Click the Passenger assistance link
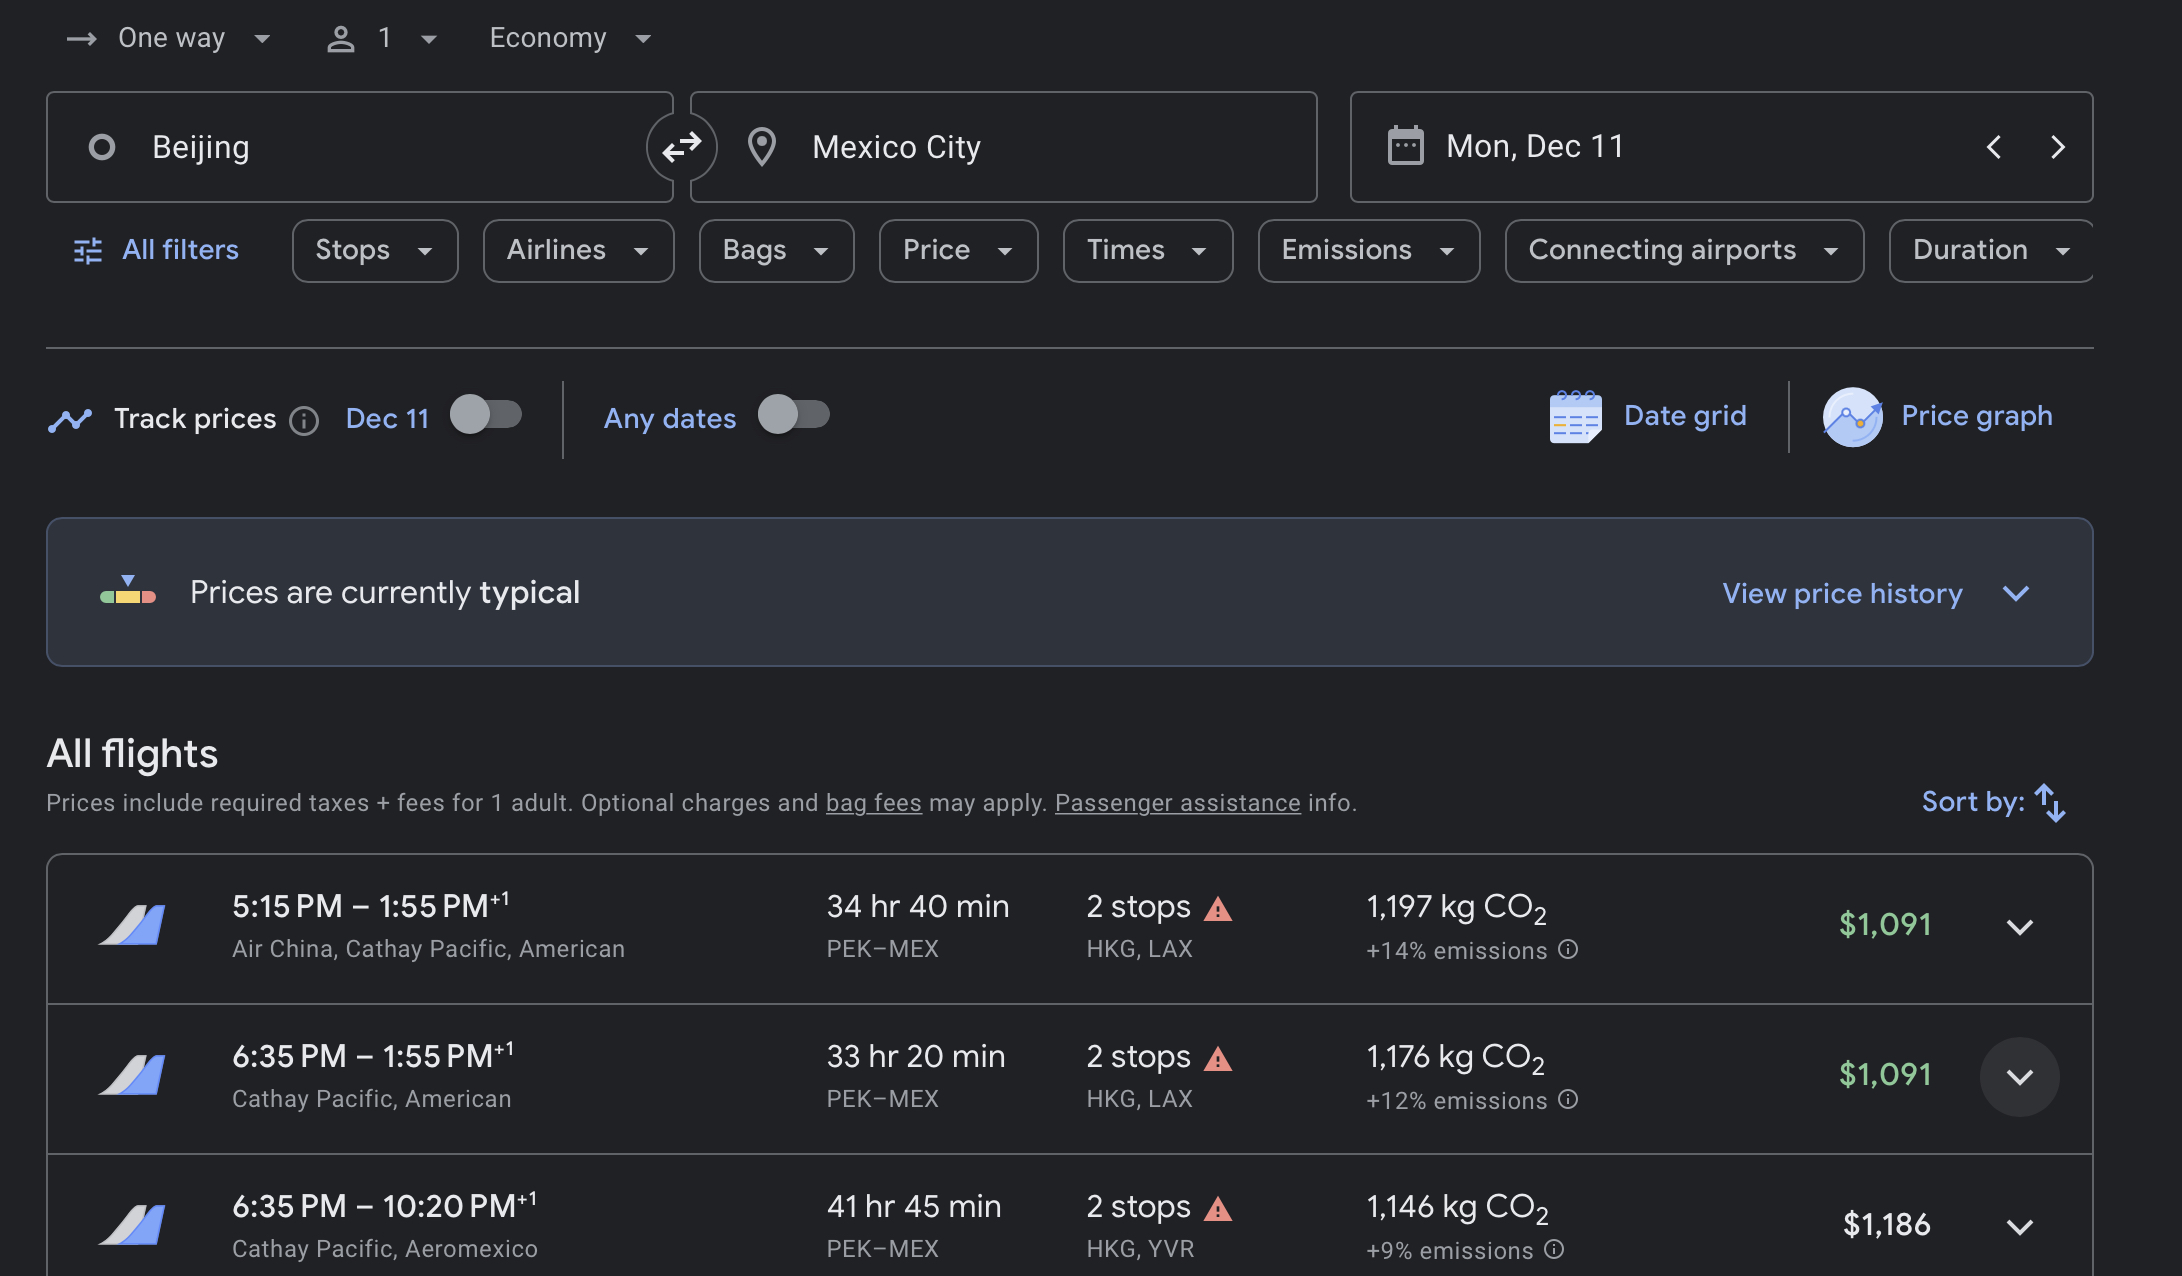This screenshot has height=1276, width=2182. pos(1177,803)
